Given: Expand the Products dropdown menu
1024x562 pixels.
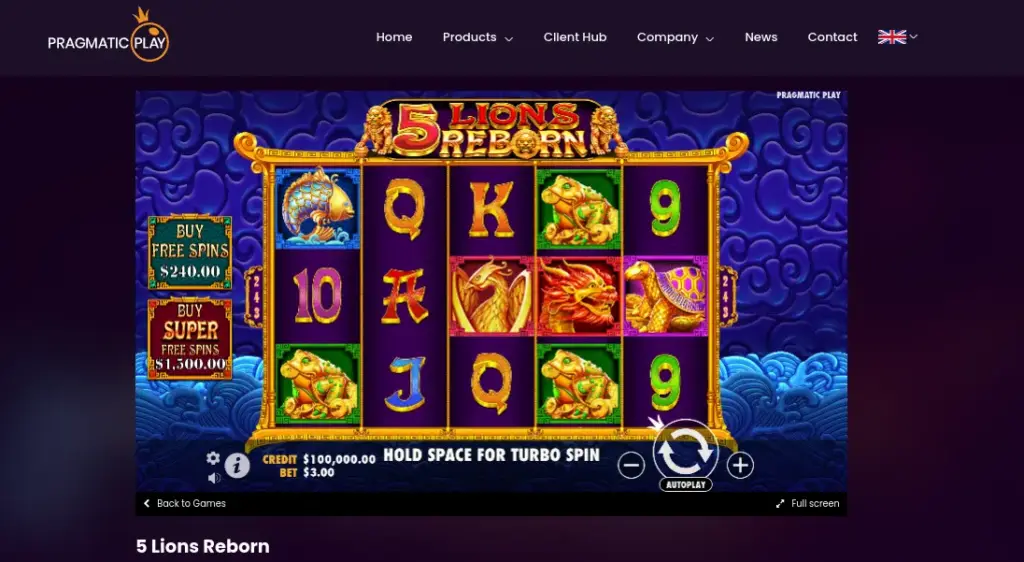Looking at the screenshot, I should pos(477,37).
